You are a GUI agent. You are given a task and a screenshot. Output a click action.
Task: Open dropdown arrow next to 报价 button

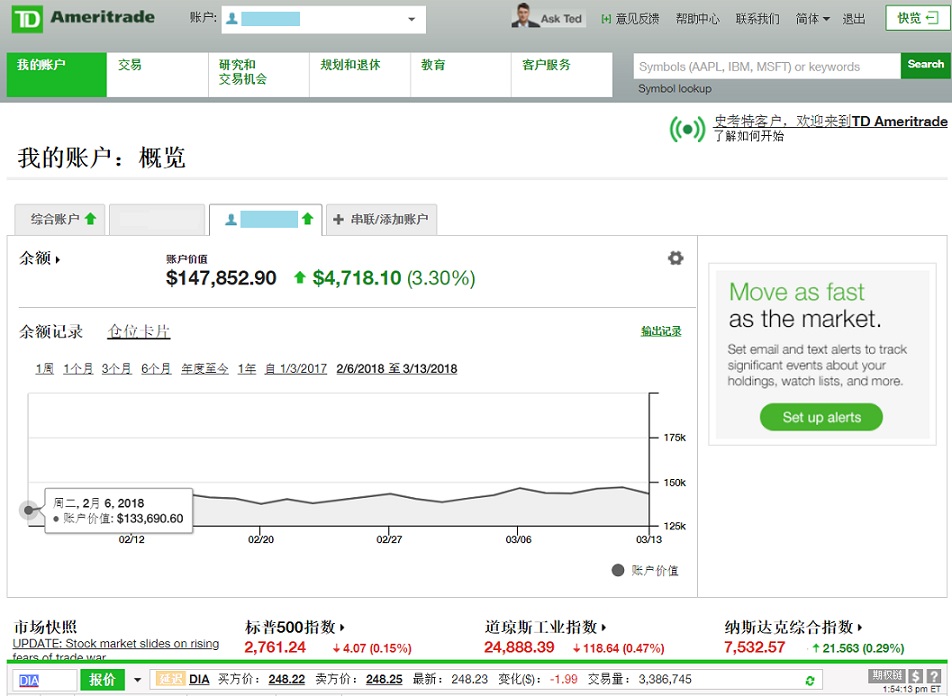pyautogui.click(x=138, y=680)
